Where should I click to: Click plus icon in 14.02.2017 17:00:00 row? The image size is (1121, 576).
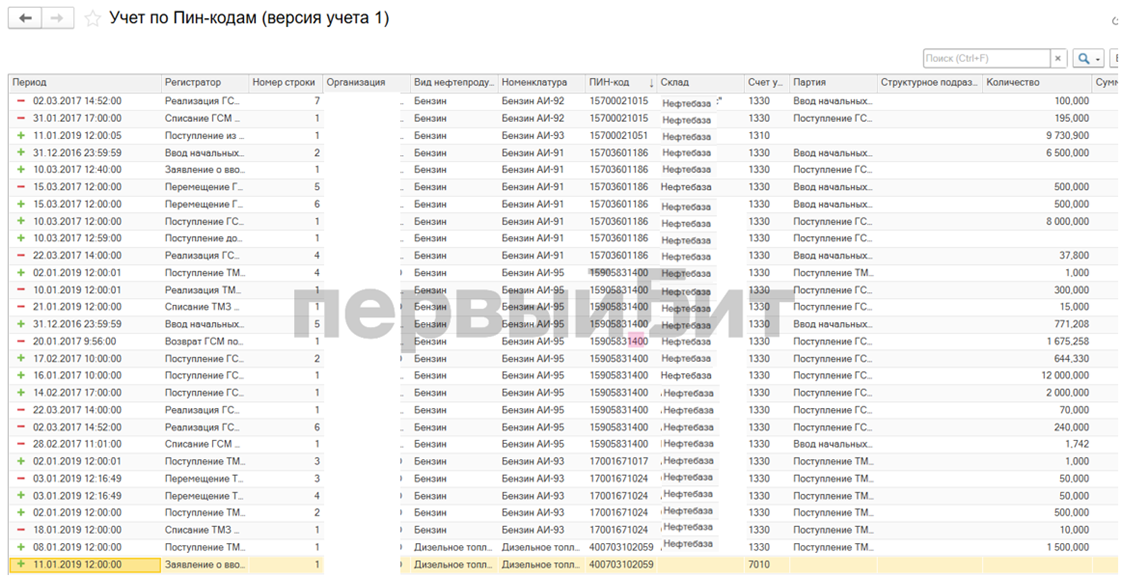tap(21, 392)
